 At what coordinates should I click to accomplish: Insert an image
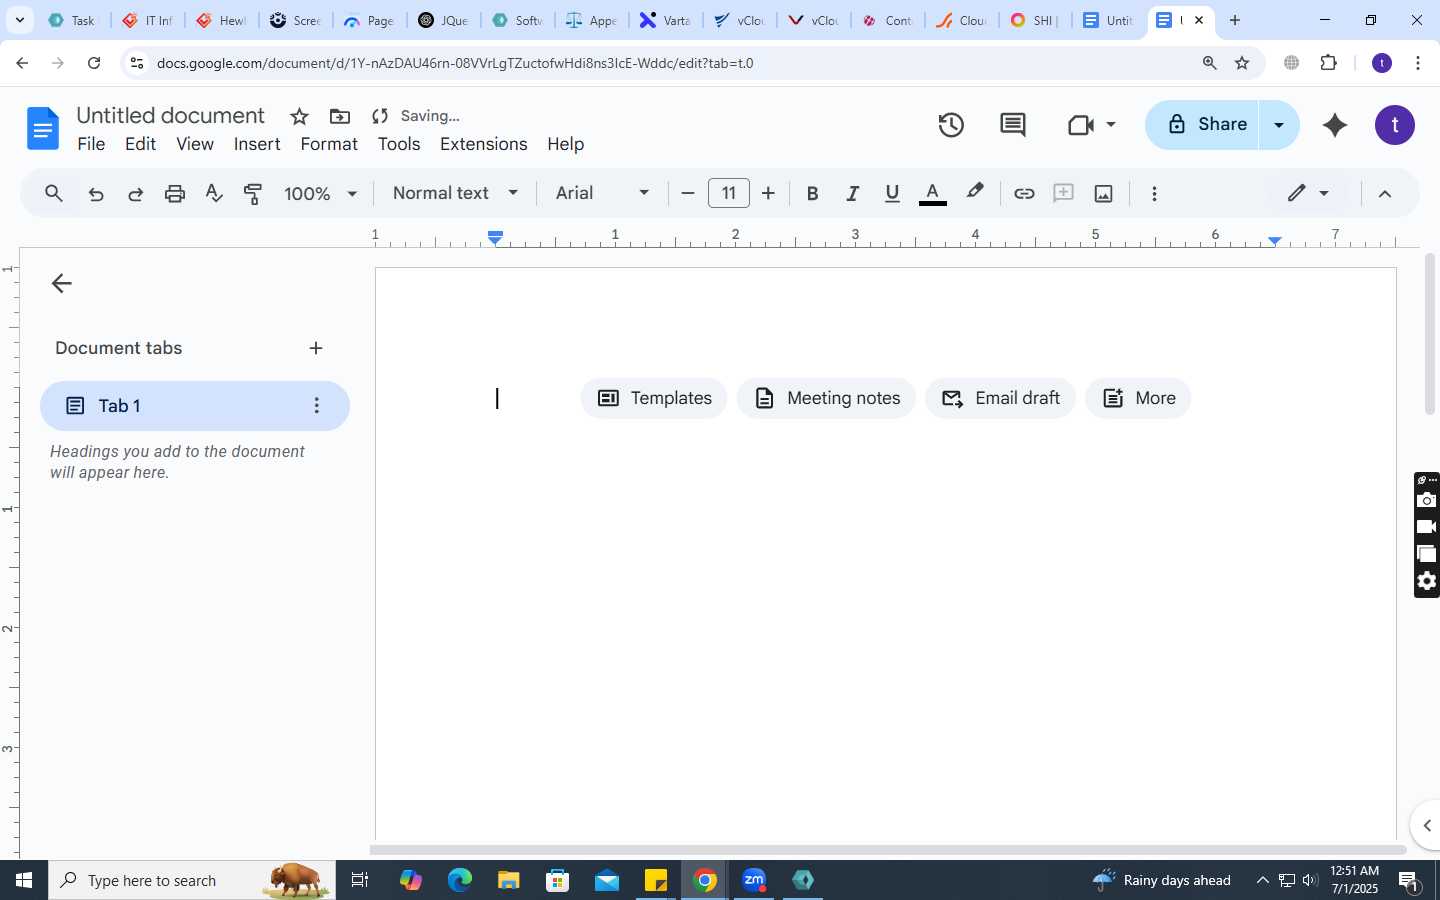[1104, 194]
